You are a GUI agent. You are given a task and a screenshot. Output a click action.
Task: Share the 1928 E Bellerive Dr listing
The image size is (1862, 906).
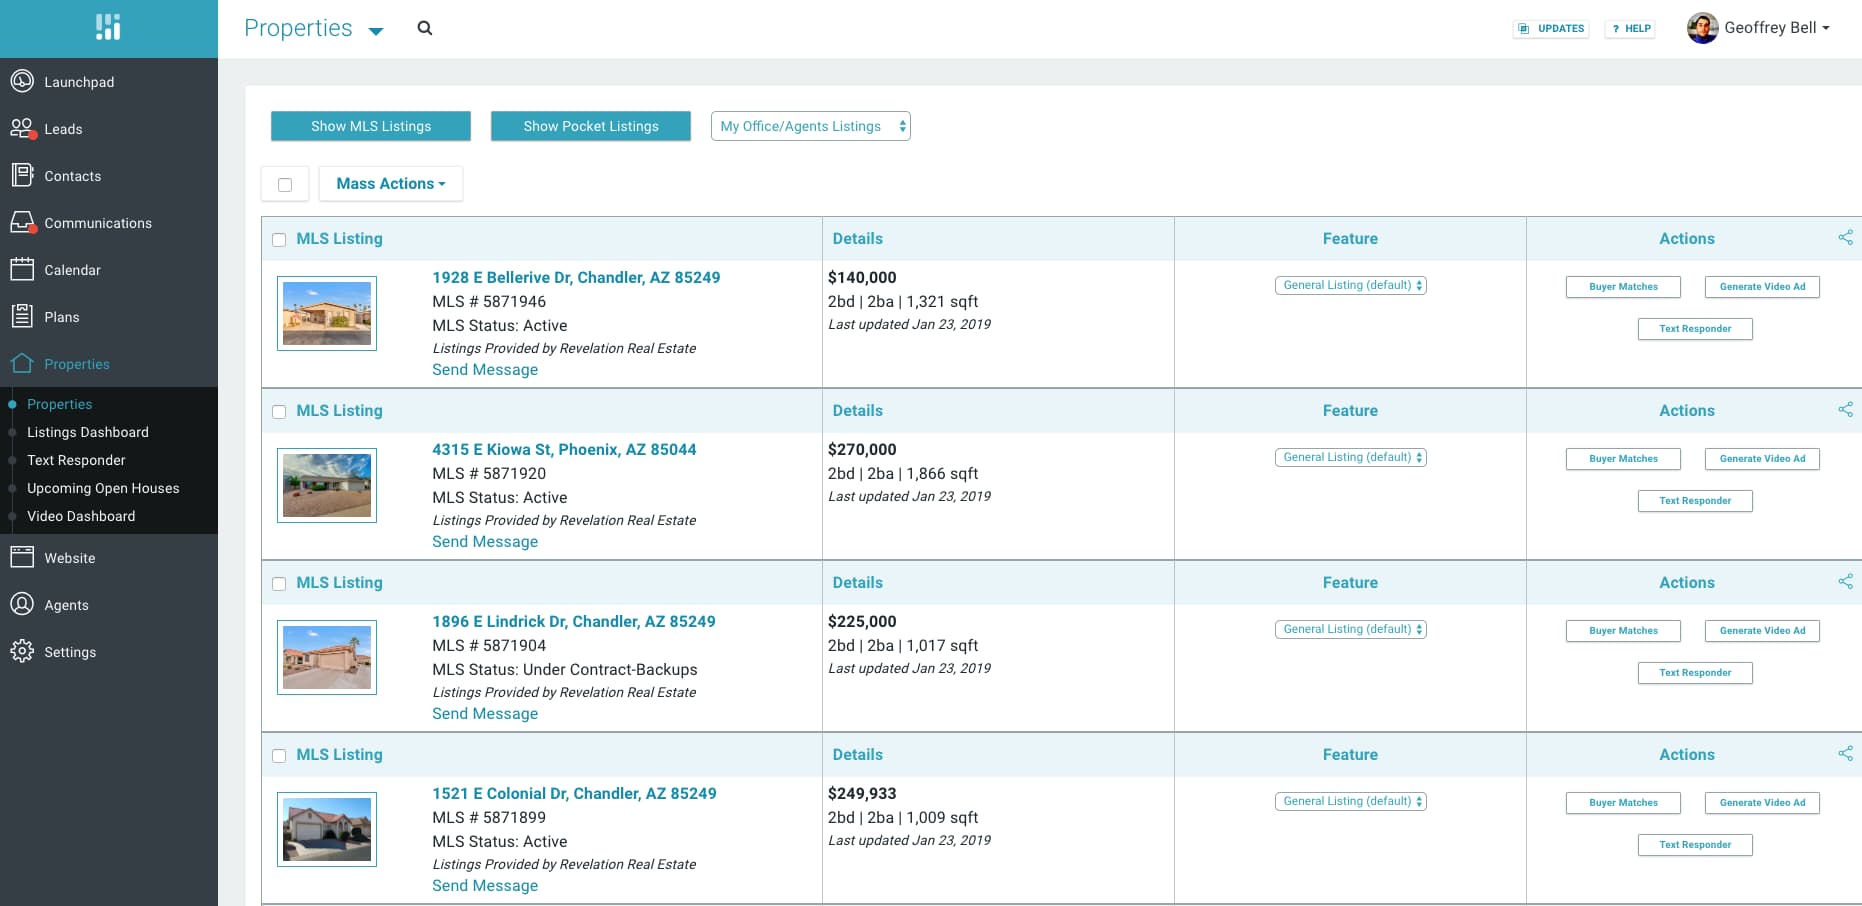(1845, 238)
